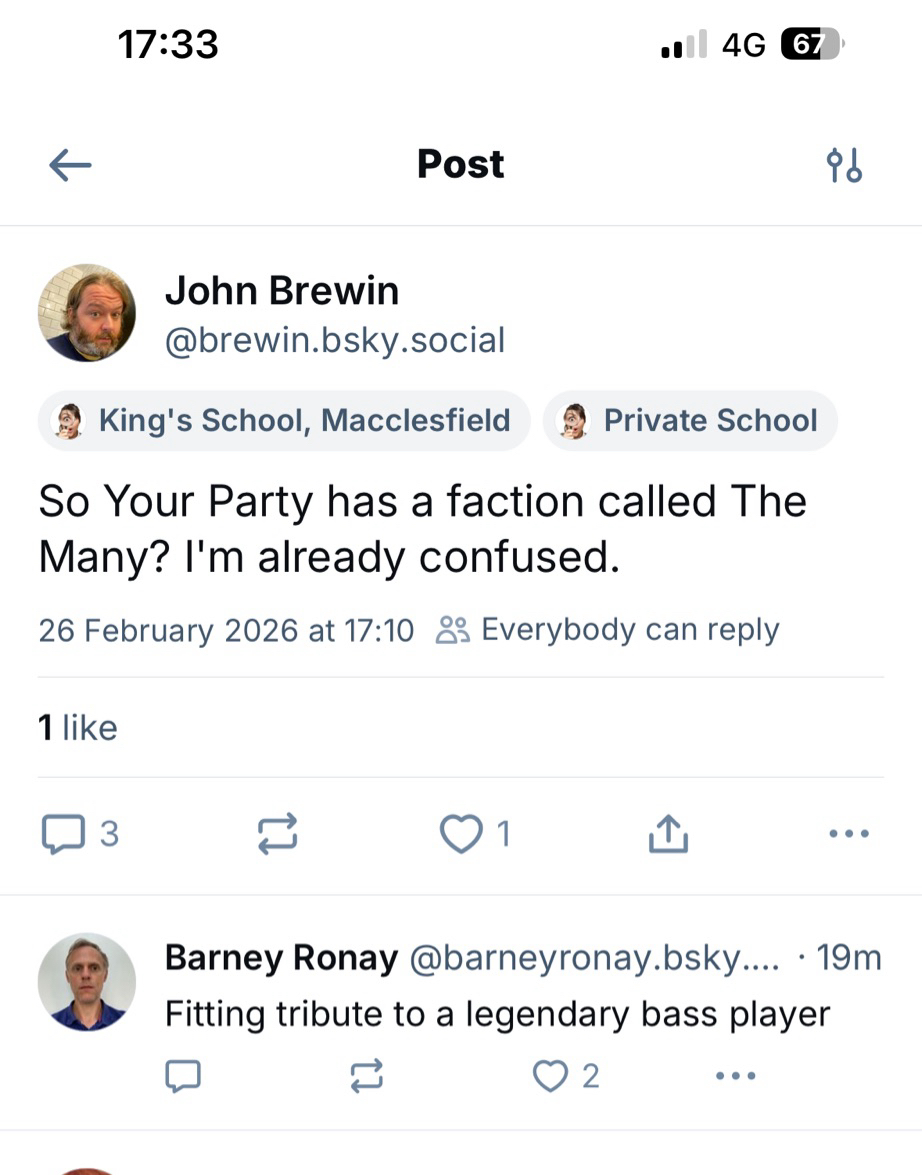Open Barney Ronay's avatar
Viewport: 922px width, 1175px height.
point(87,982)
